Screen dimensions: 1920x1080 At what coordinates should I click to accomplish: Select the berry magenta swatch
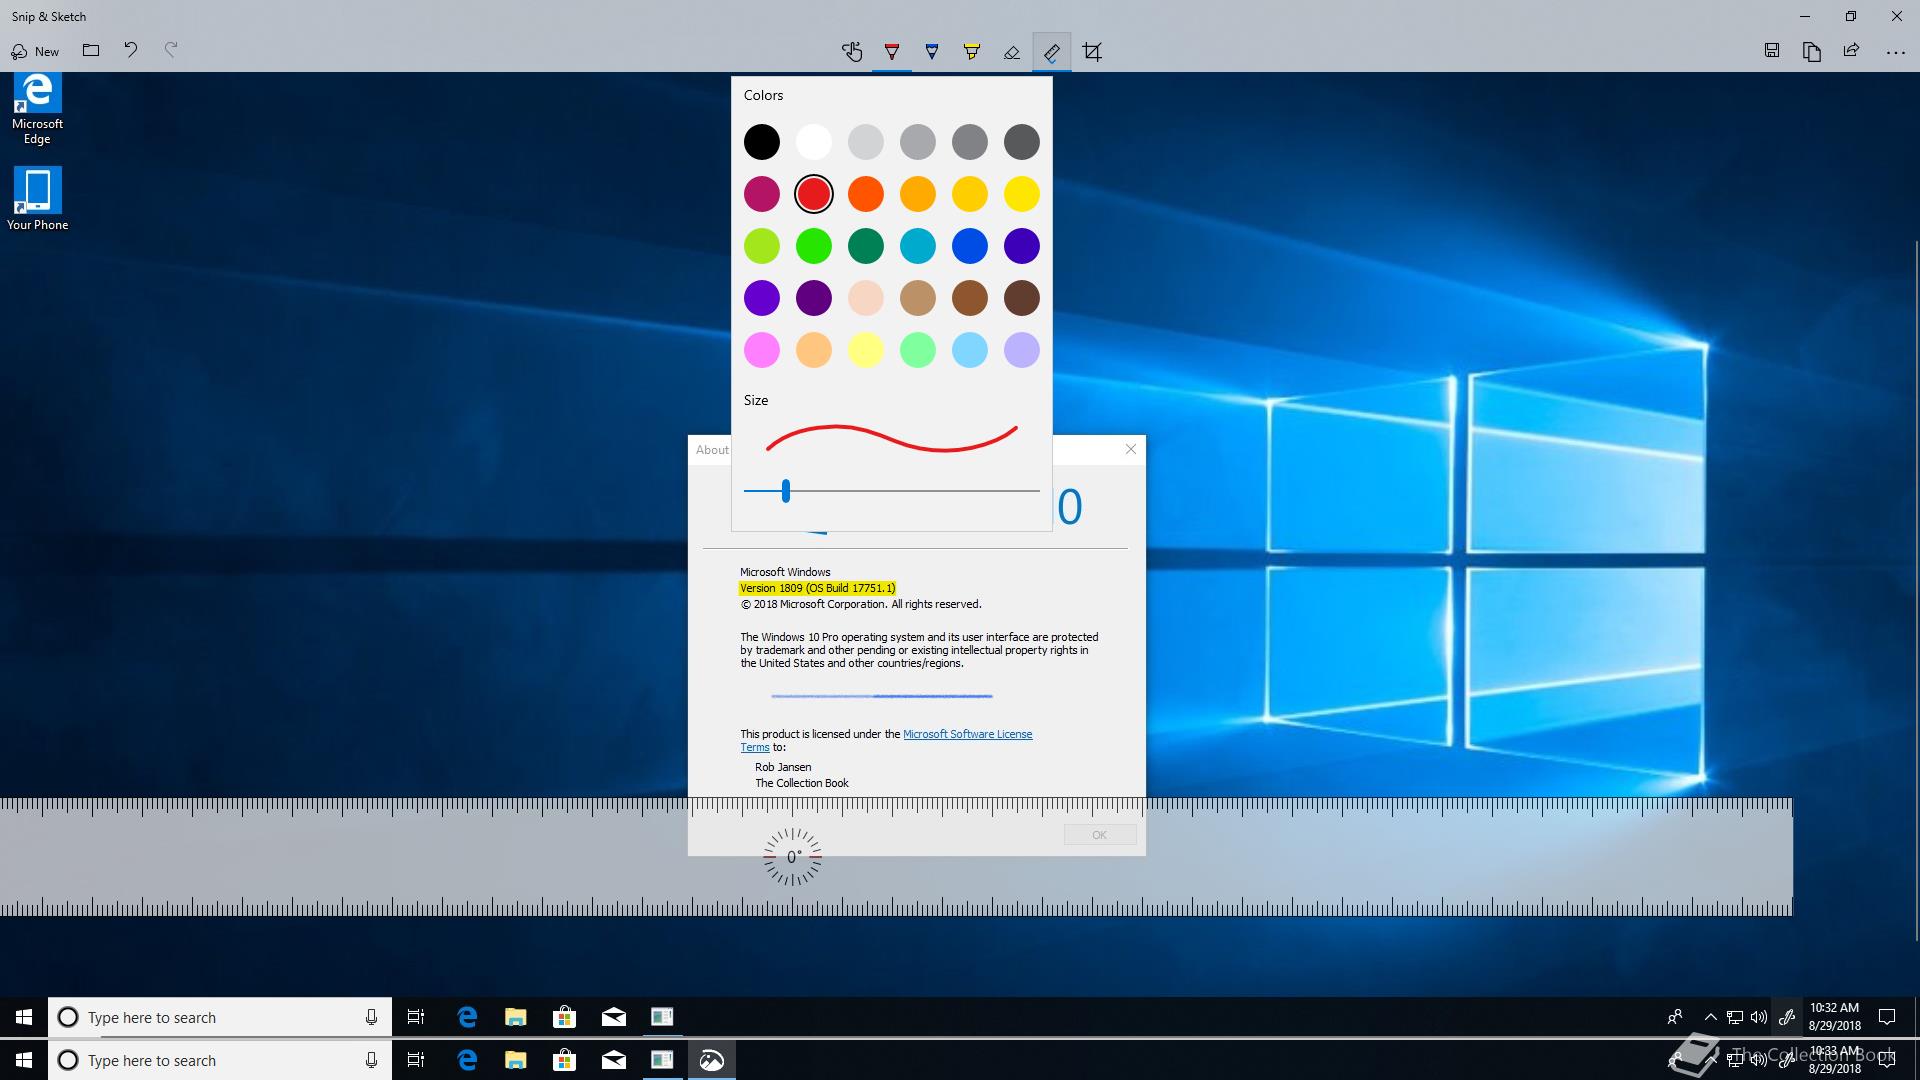click(x=762, y=194)
